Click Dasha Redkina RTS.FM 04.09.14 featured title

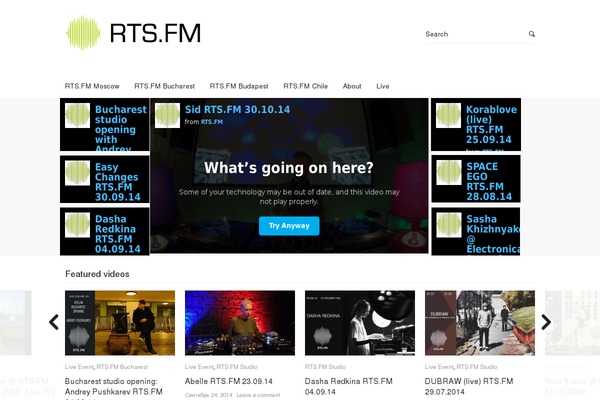[349, 387]
